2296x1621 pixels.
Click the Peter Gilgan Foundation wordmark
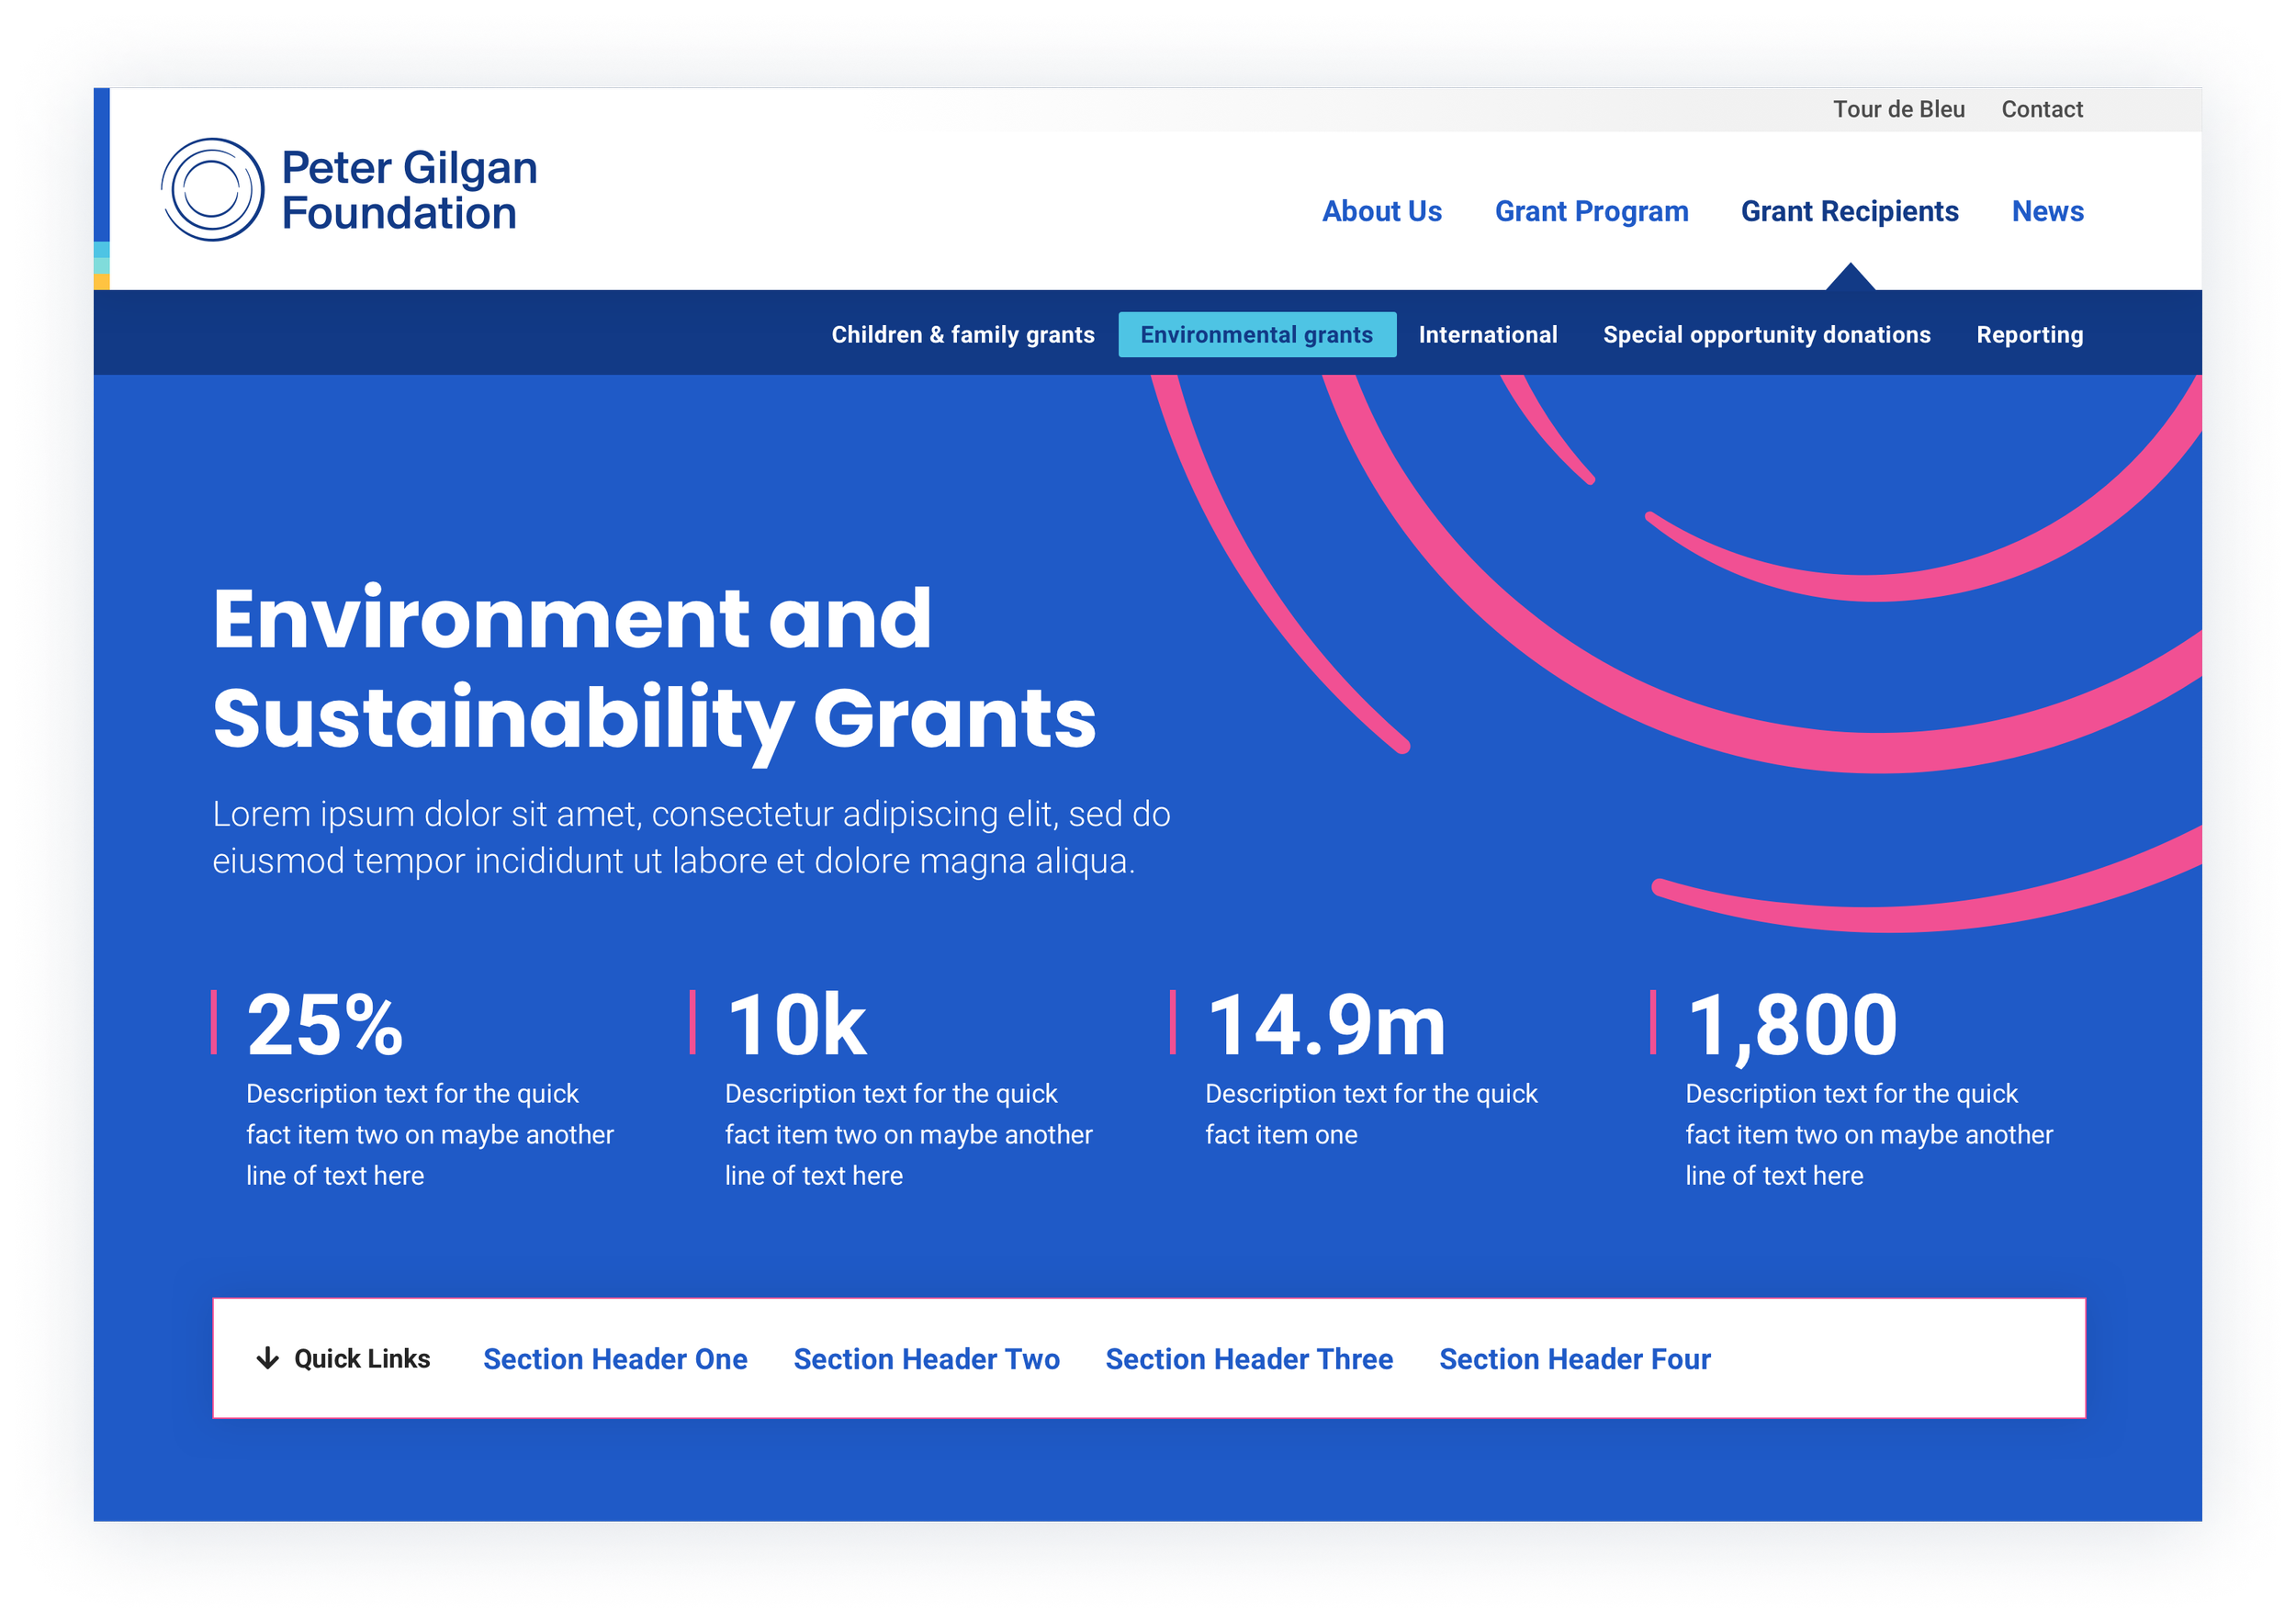408,190
